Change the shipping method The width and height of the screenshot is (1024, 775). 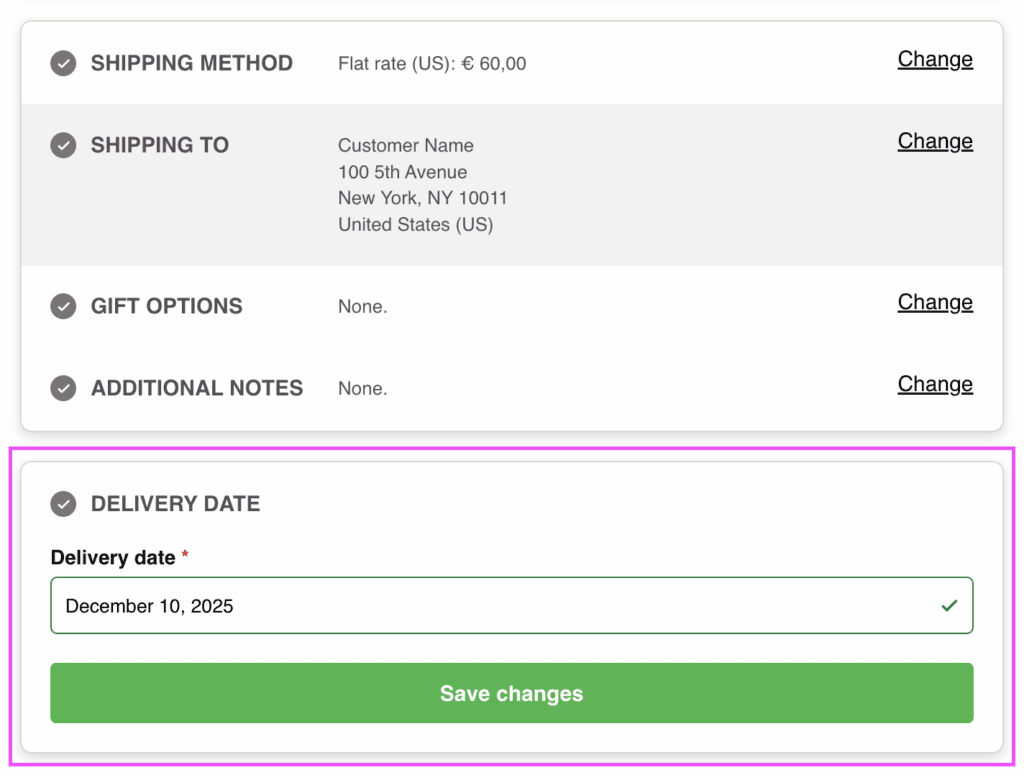[x=934, y=60]
